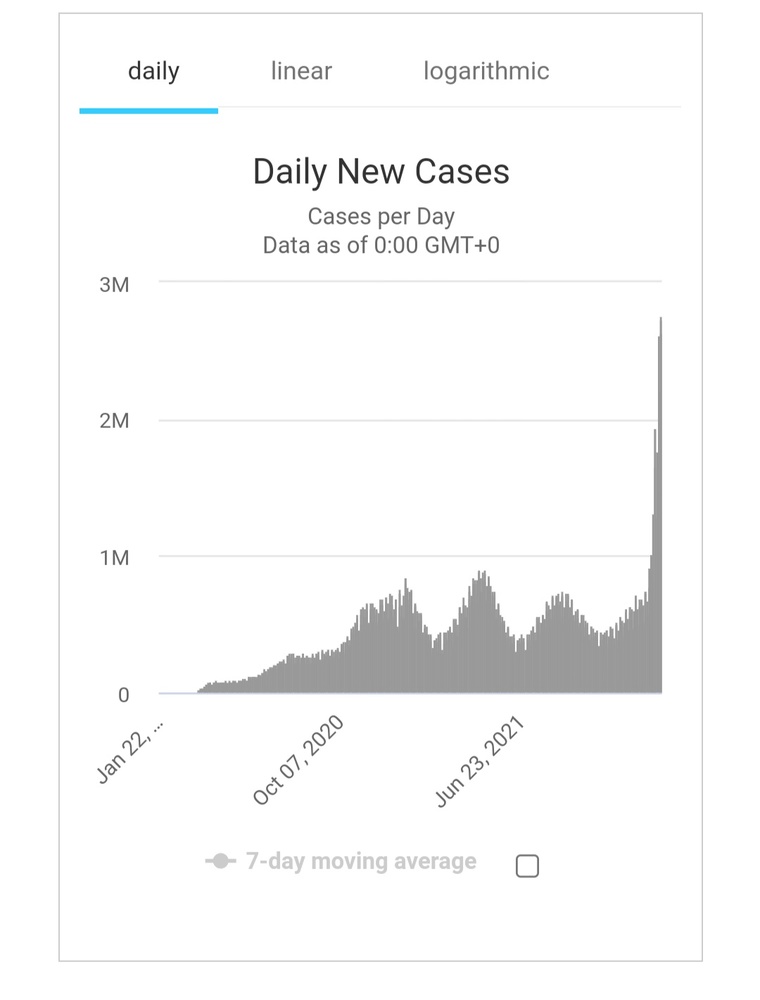760x1000 pixels.
Task: Open the logarithmic view tab
Action: coord(487,70)
